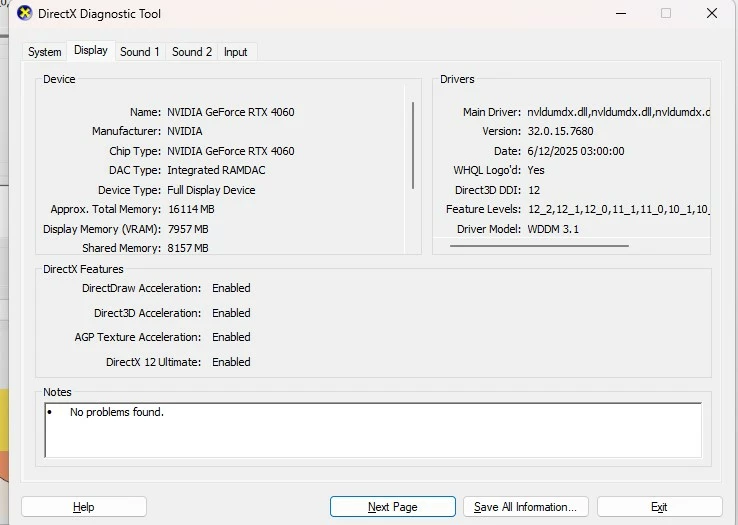Switch to the System tab
The height and width of the screenshot is (525, 738).
(45, 52)
